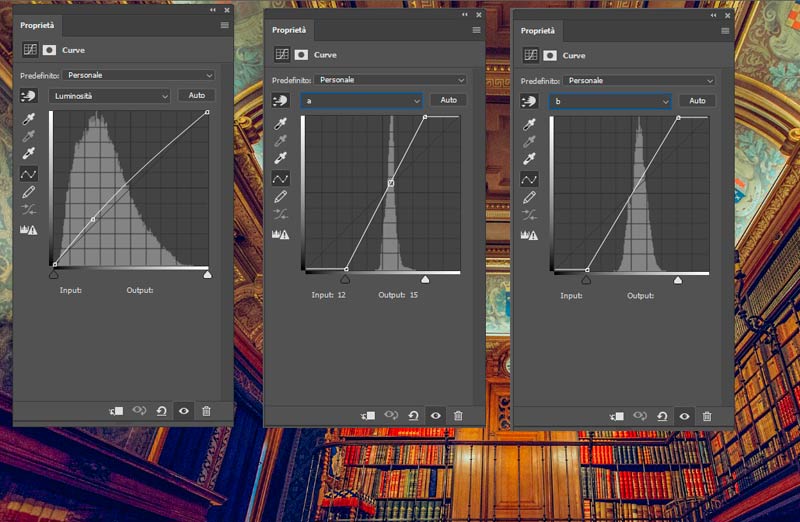Toggle layer visibility eye in channel b panel

tap(684, 416)
